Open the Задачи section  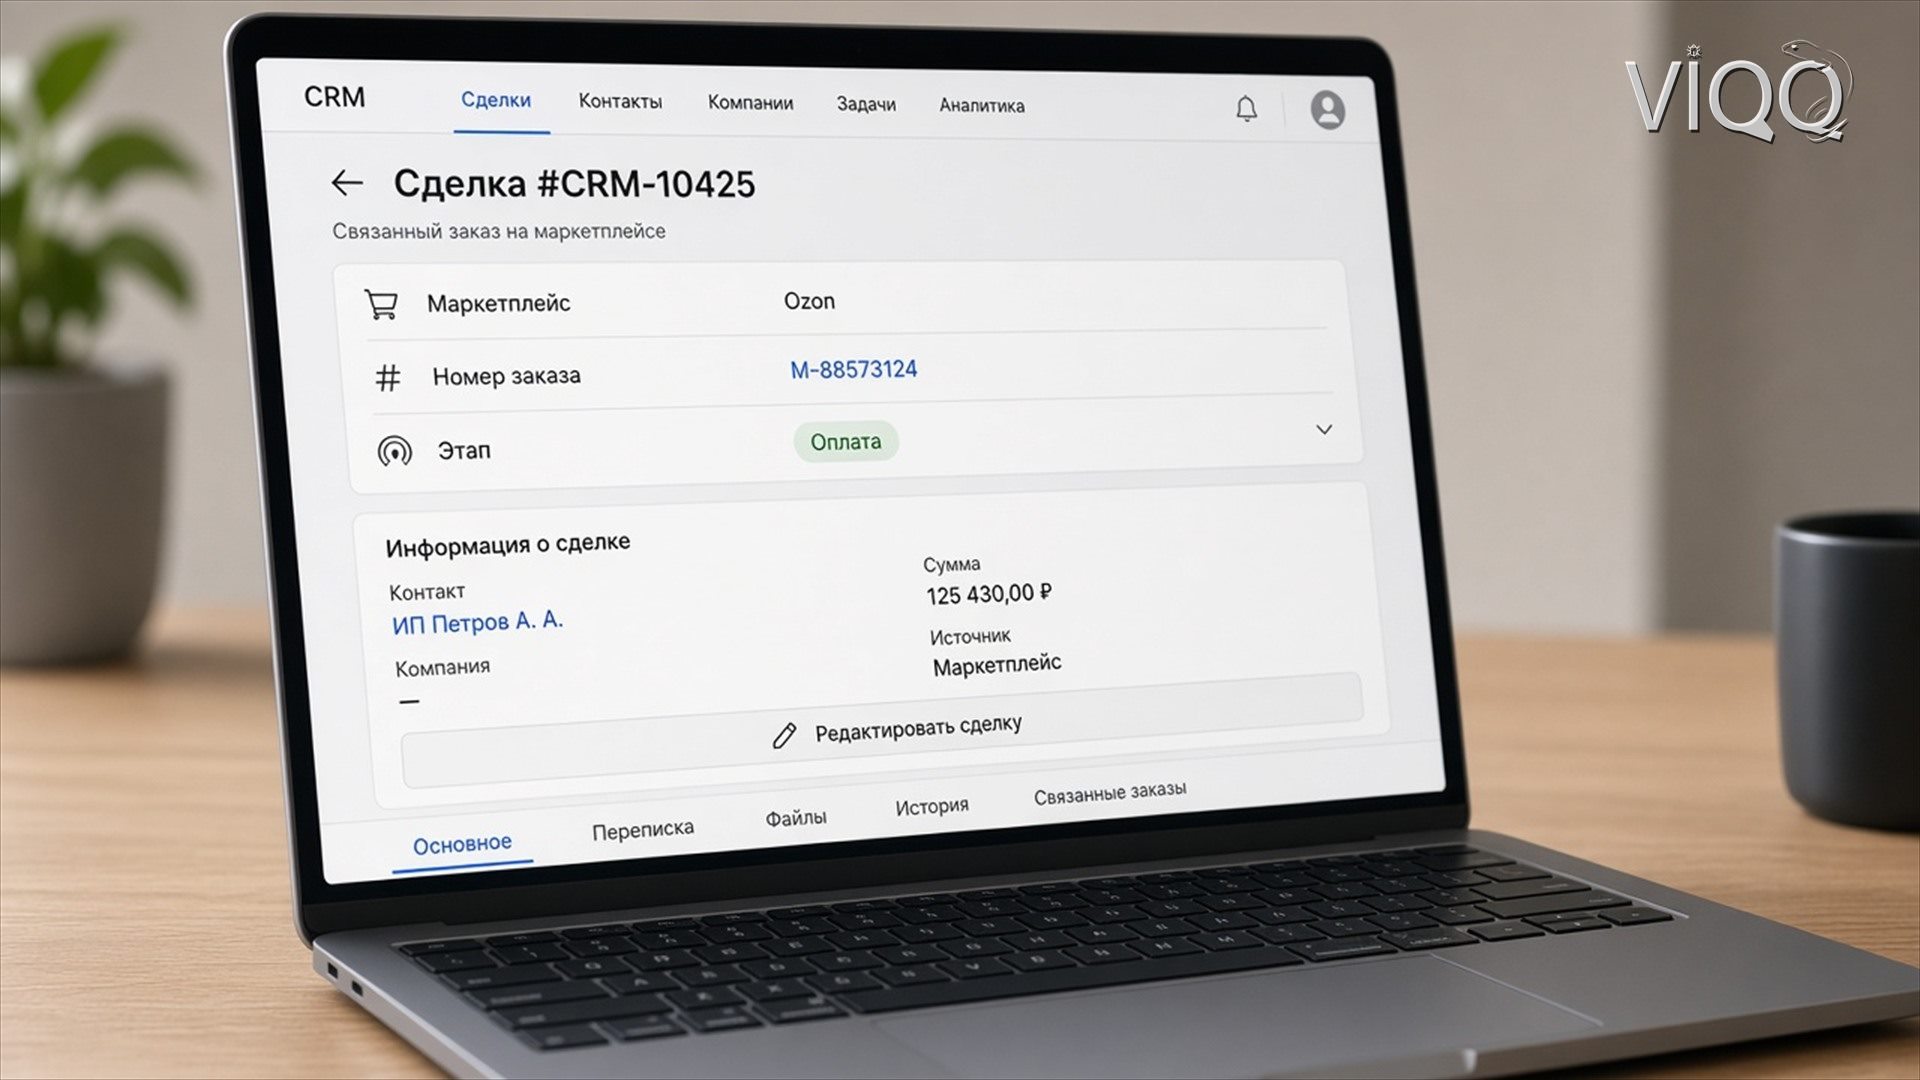pos(866,104)
